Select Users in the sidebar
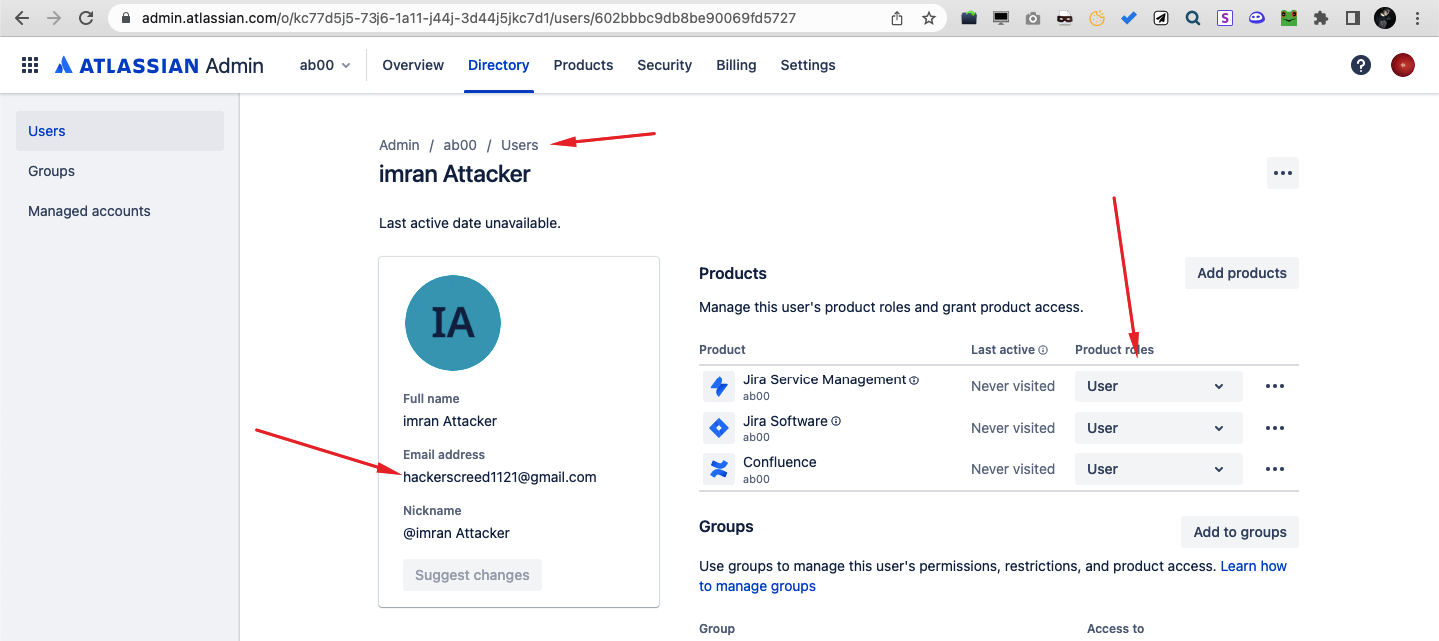 point(120,131)
